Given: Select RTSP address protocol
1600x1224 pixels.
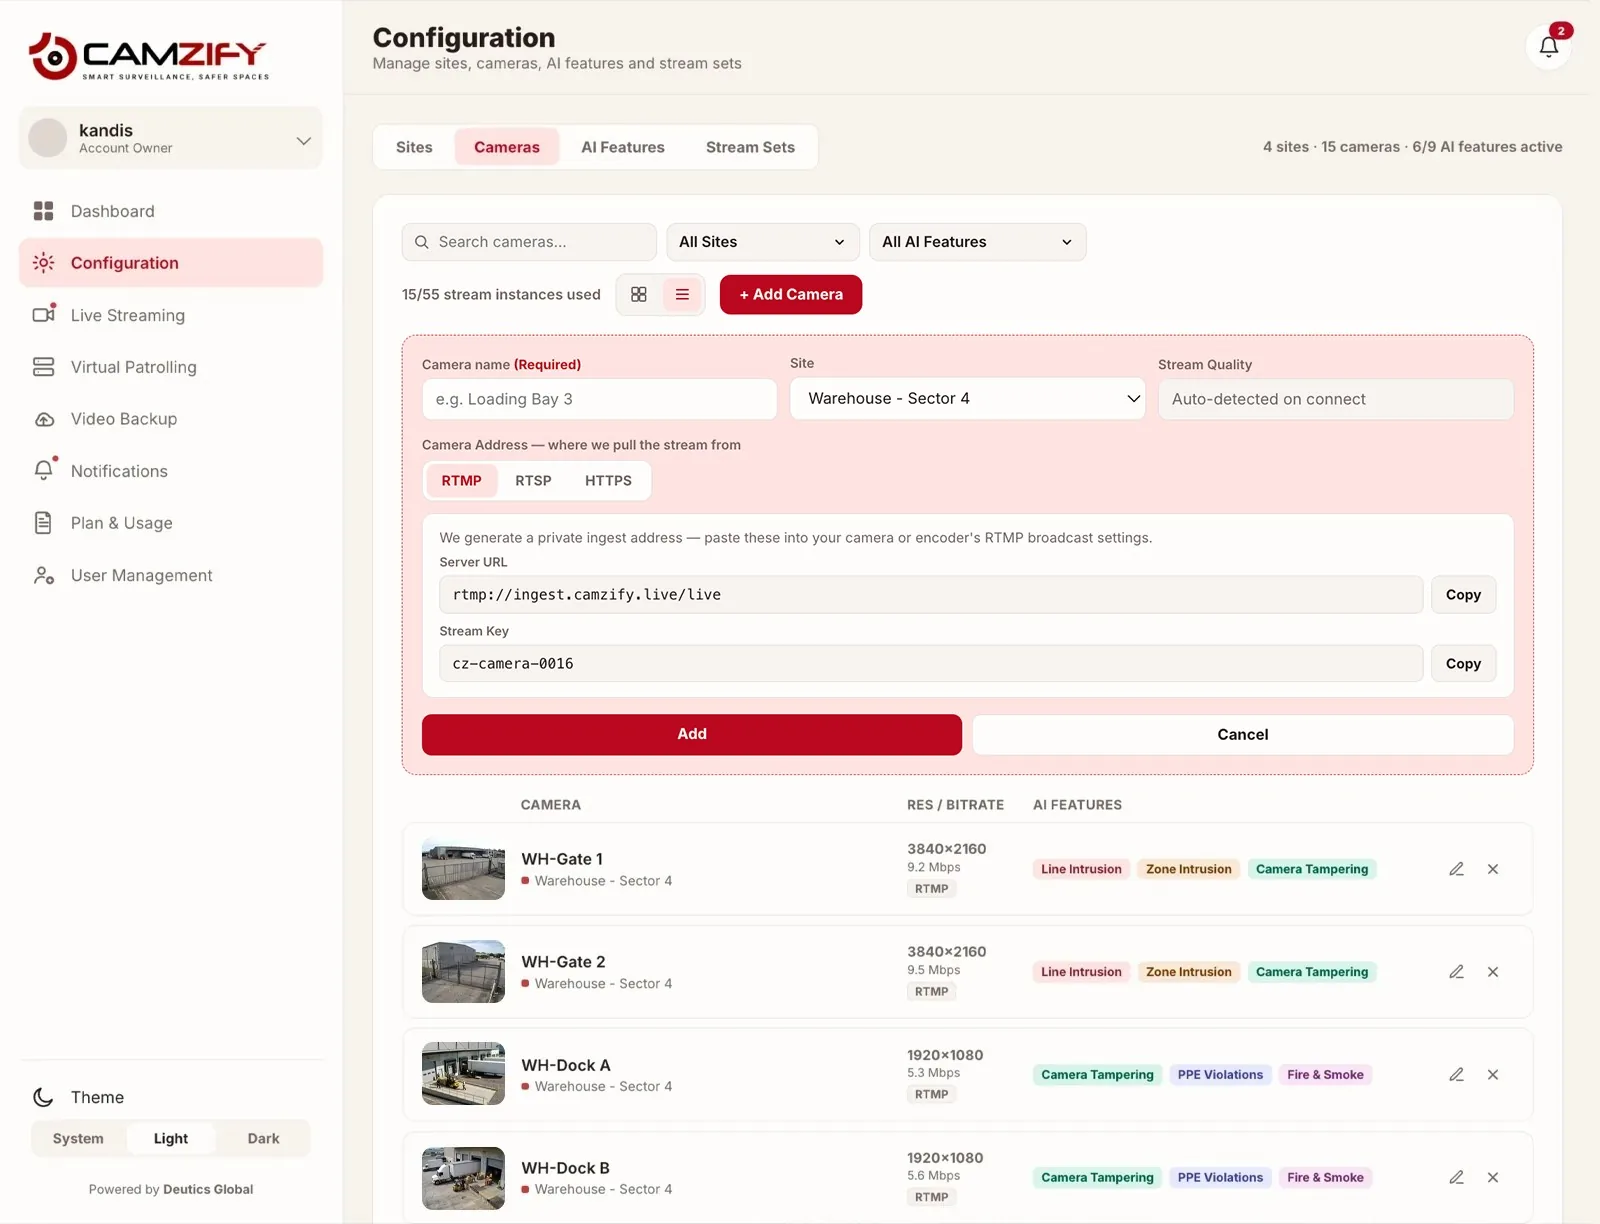Looking at the screenshot, I should pyautogui.click(x=533, y=481).
